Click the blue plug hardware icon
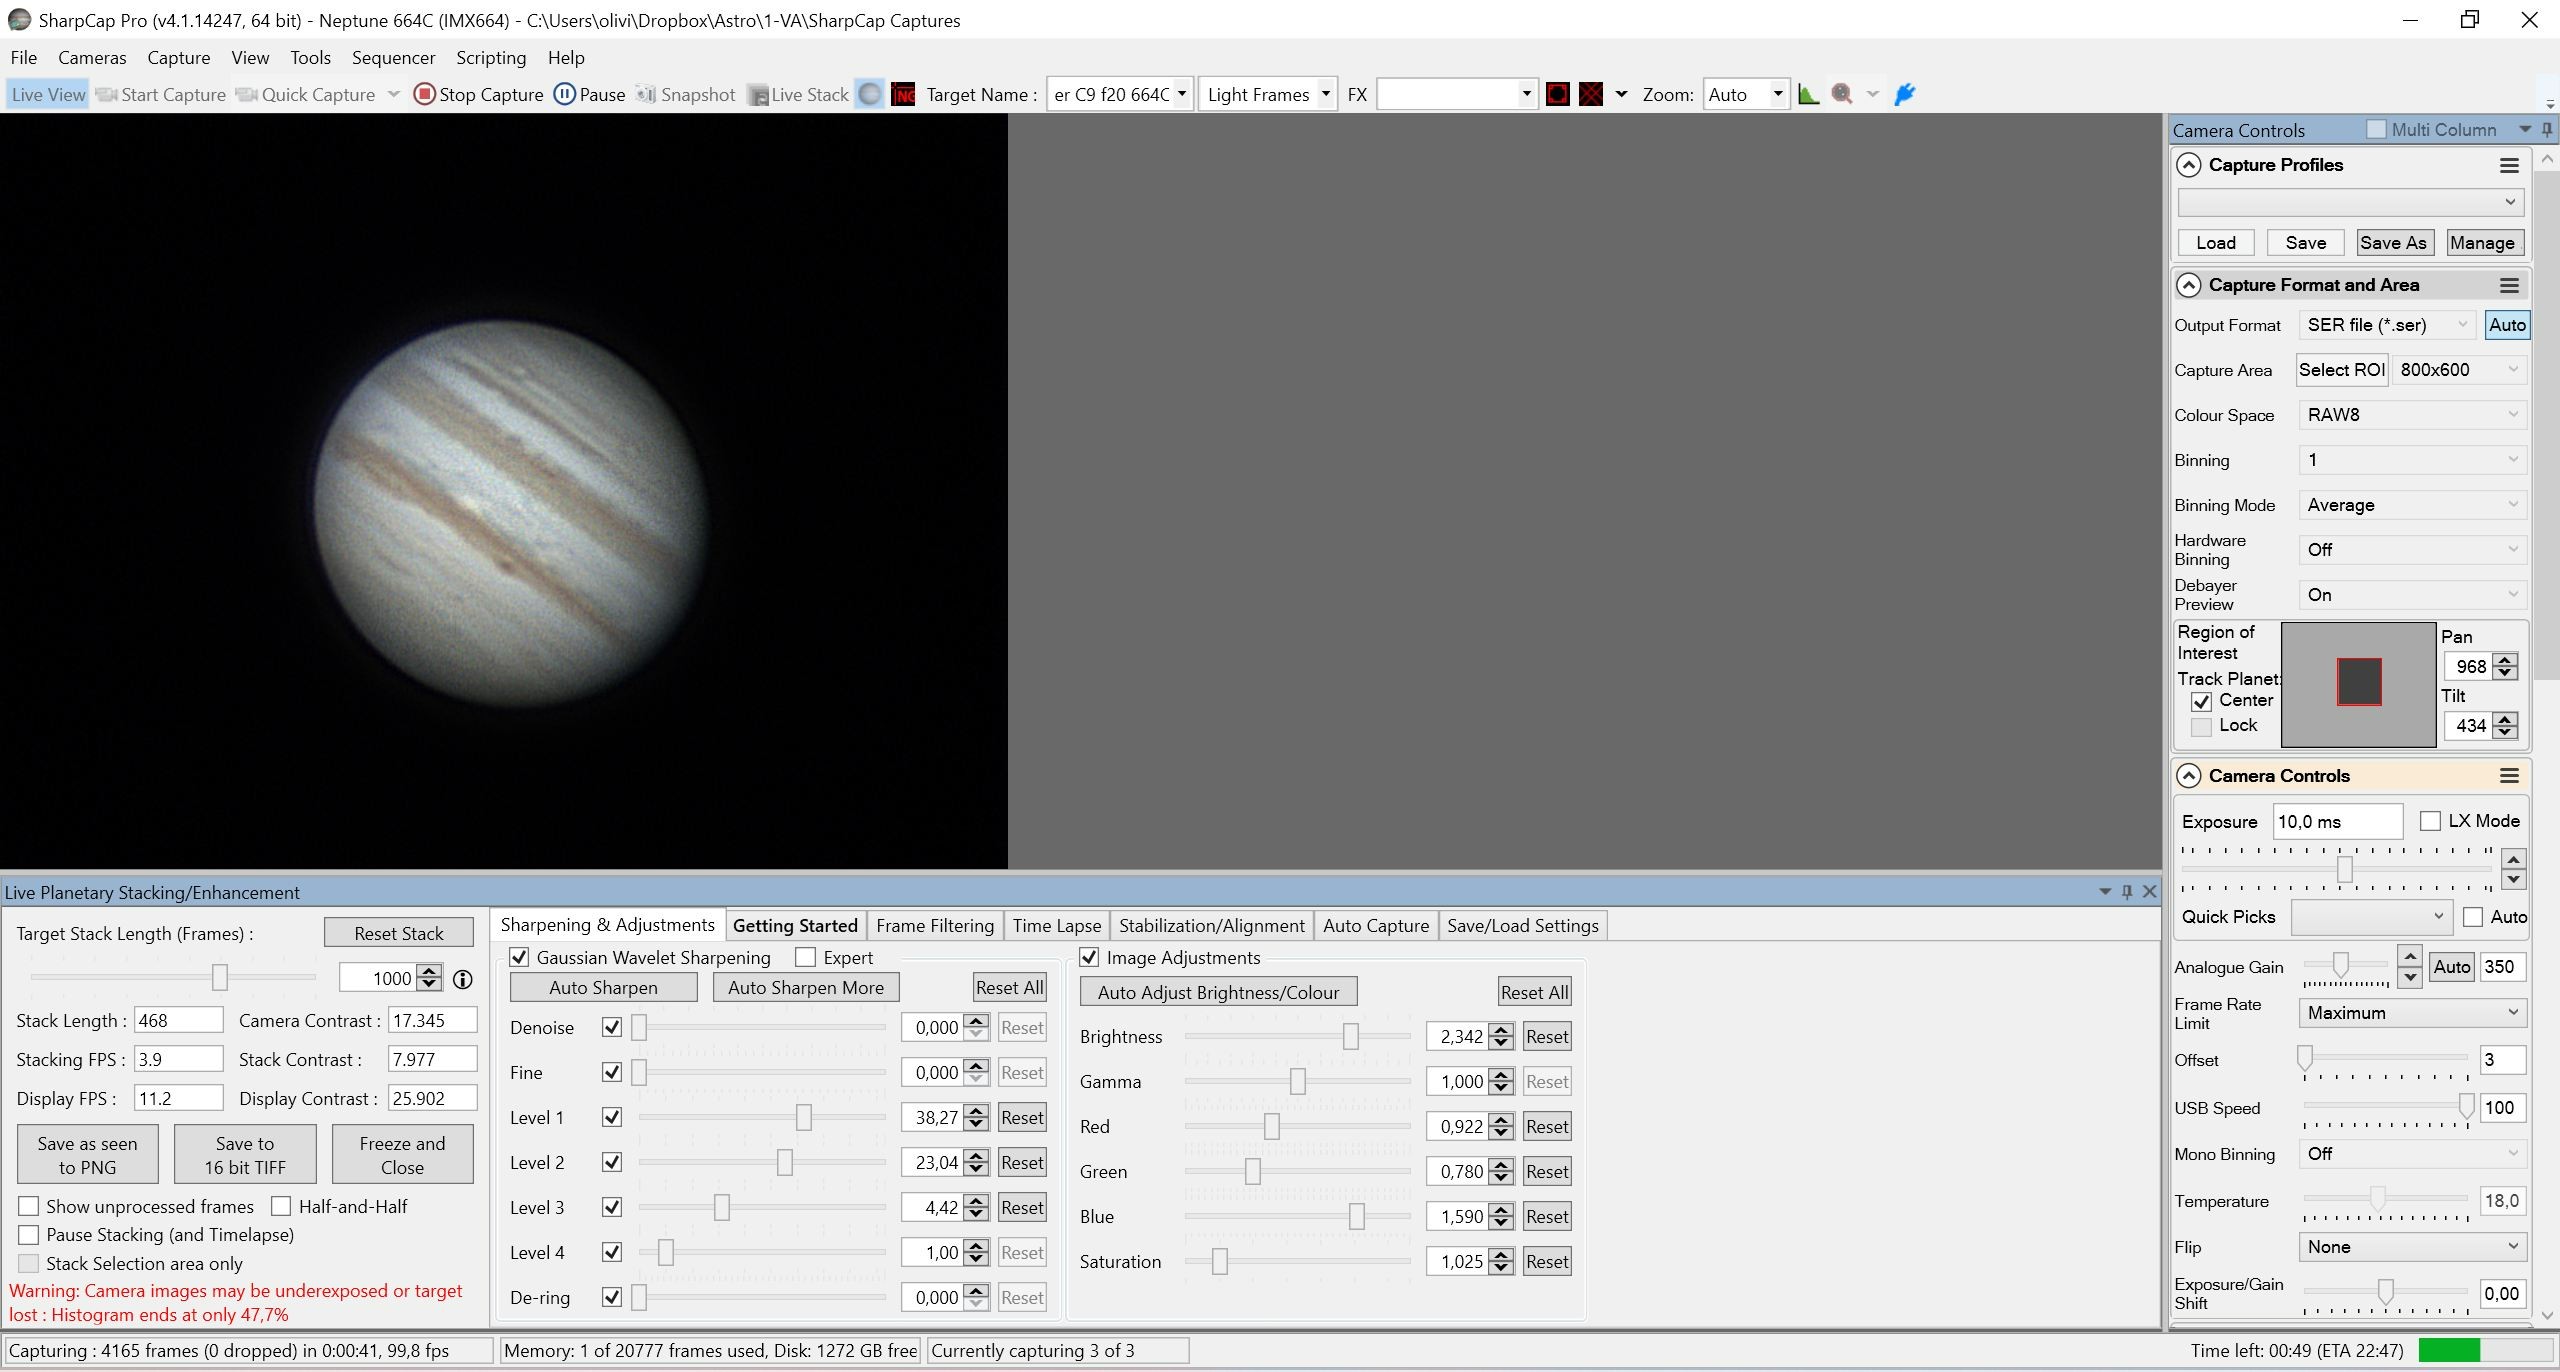 1905,94
